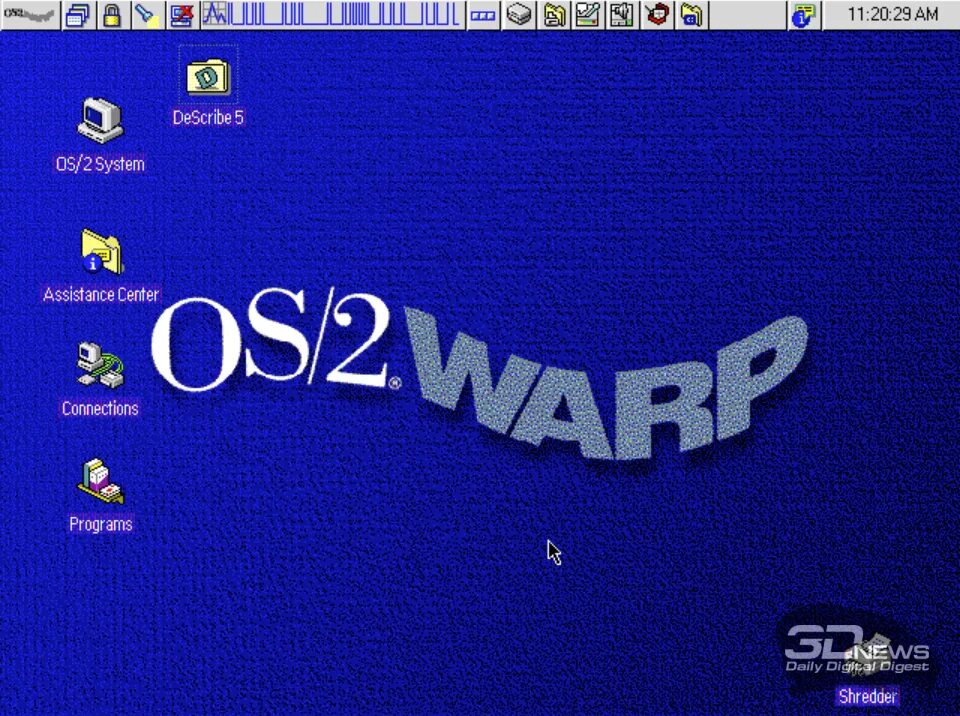Open the CPU activity monitor graph

pyautogui.click(x=331, y=15)
